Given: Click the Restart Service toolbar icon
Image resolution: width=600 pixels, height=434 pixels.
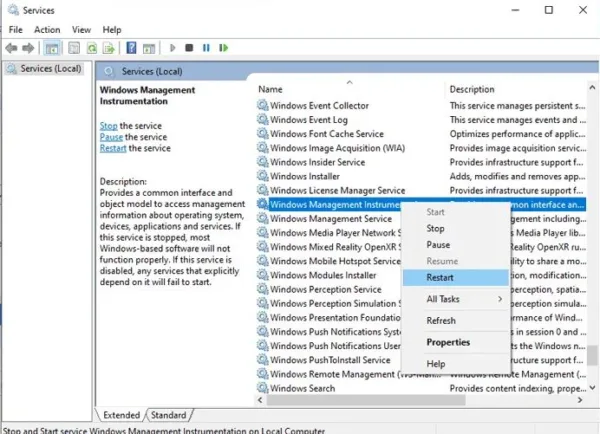Looking at the screenshot, I should point(223,48).
